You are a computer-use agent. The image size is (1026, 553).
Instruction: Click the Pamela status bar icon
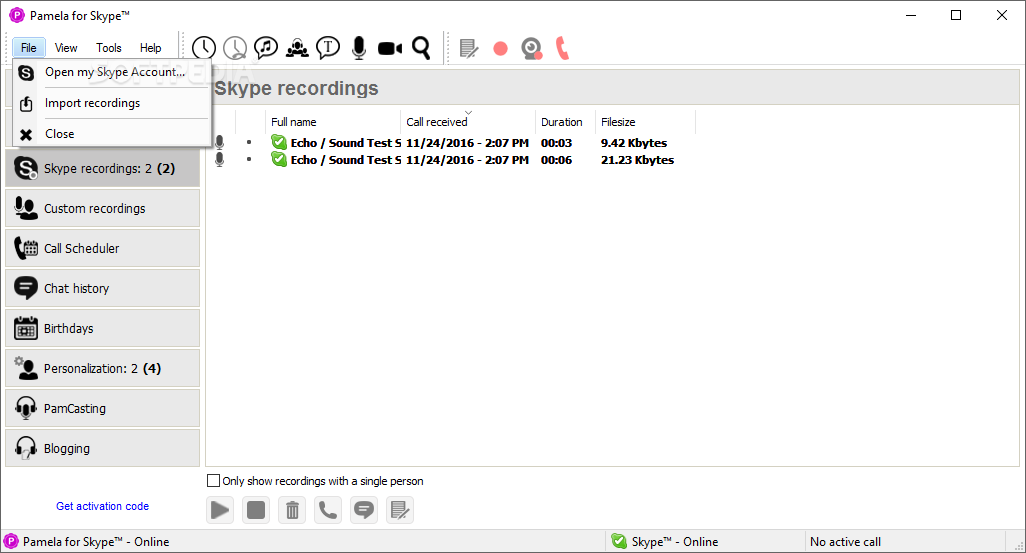pos(11,541)
